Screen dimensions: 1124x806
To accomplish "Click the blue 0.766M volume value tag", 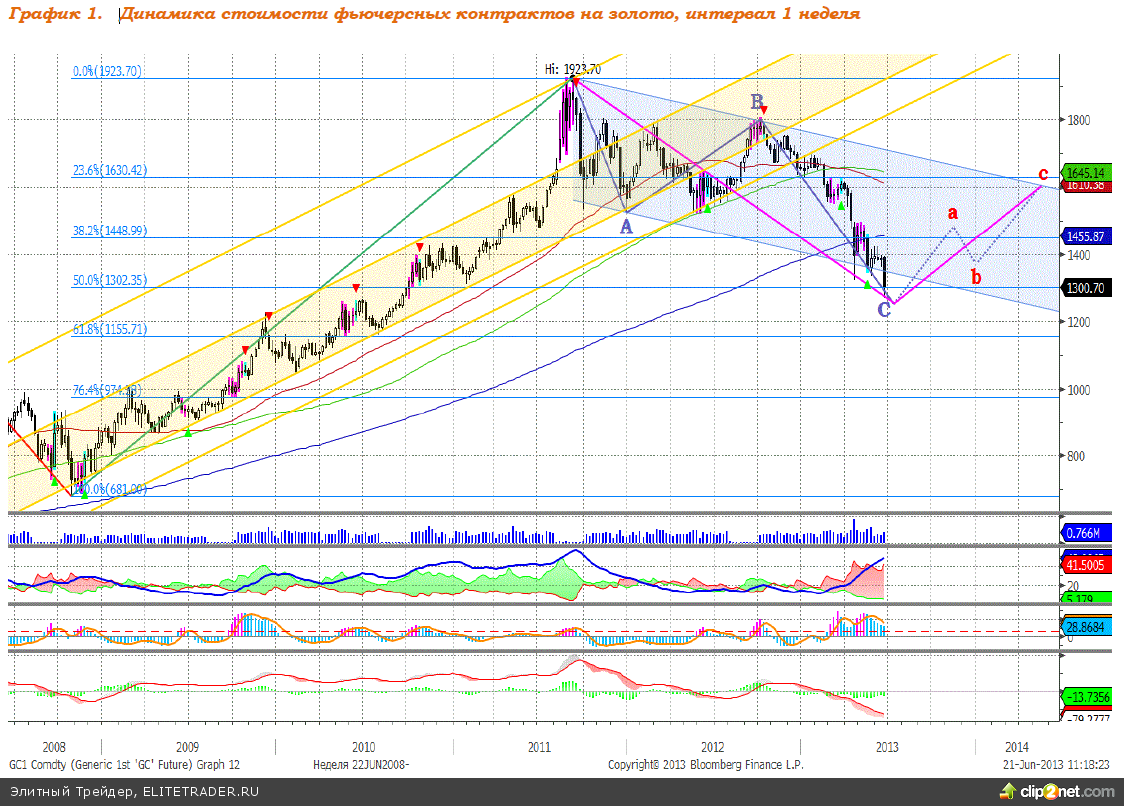I will [x=1082, y=532].
